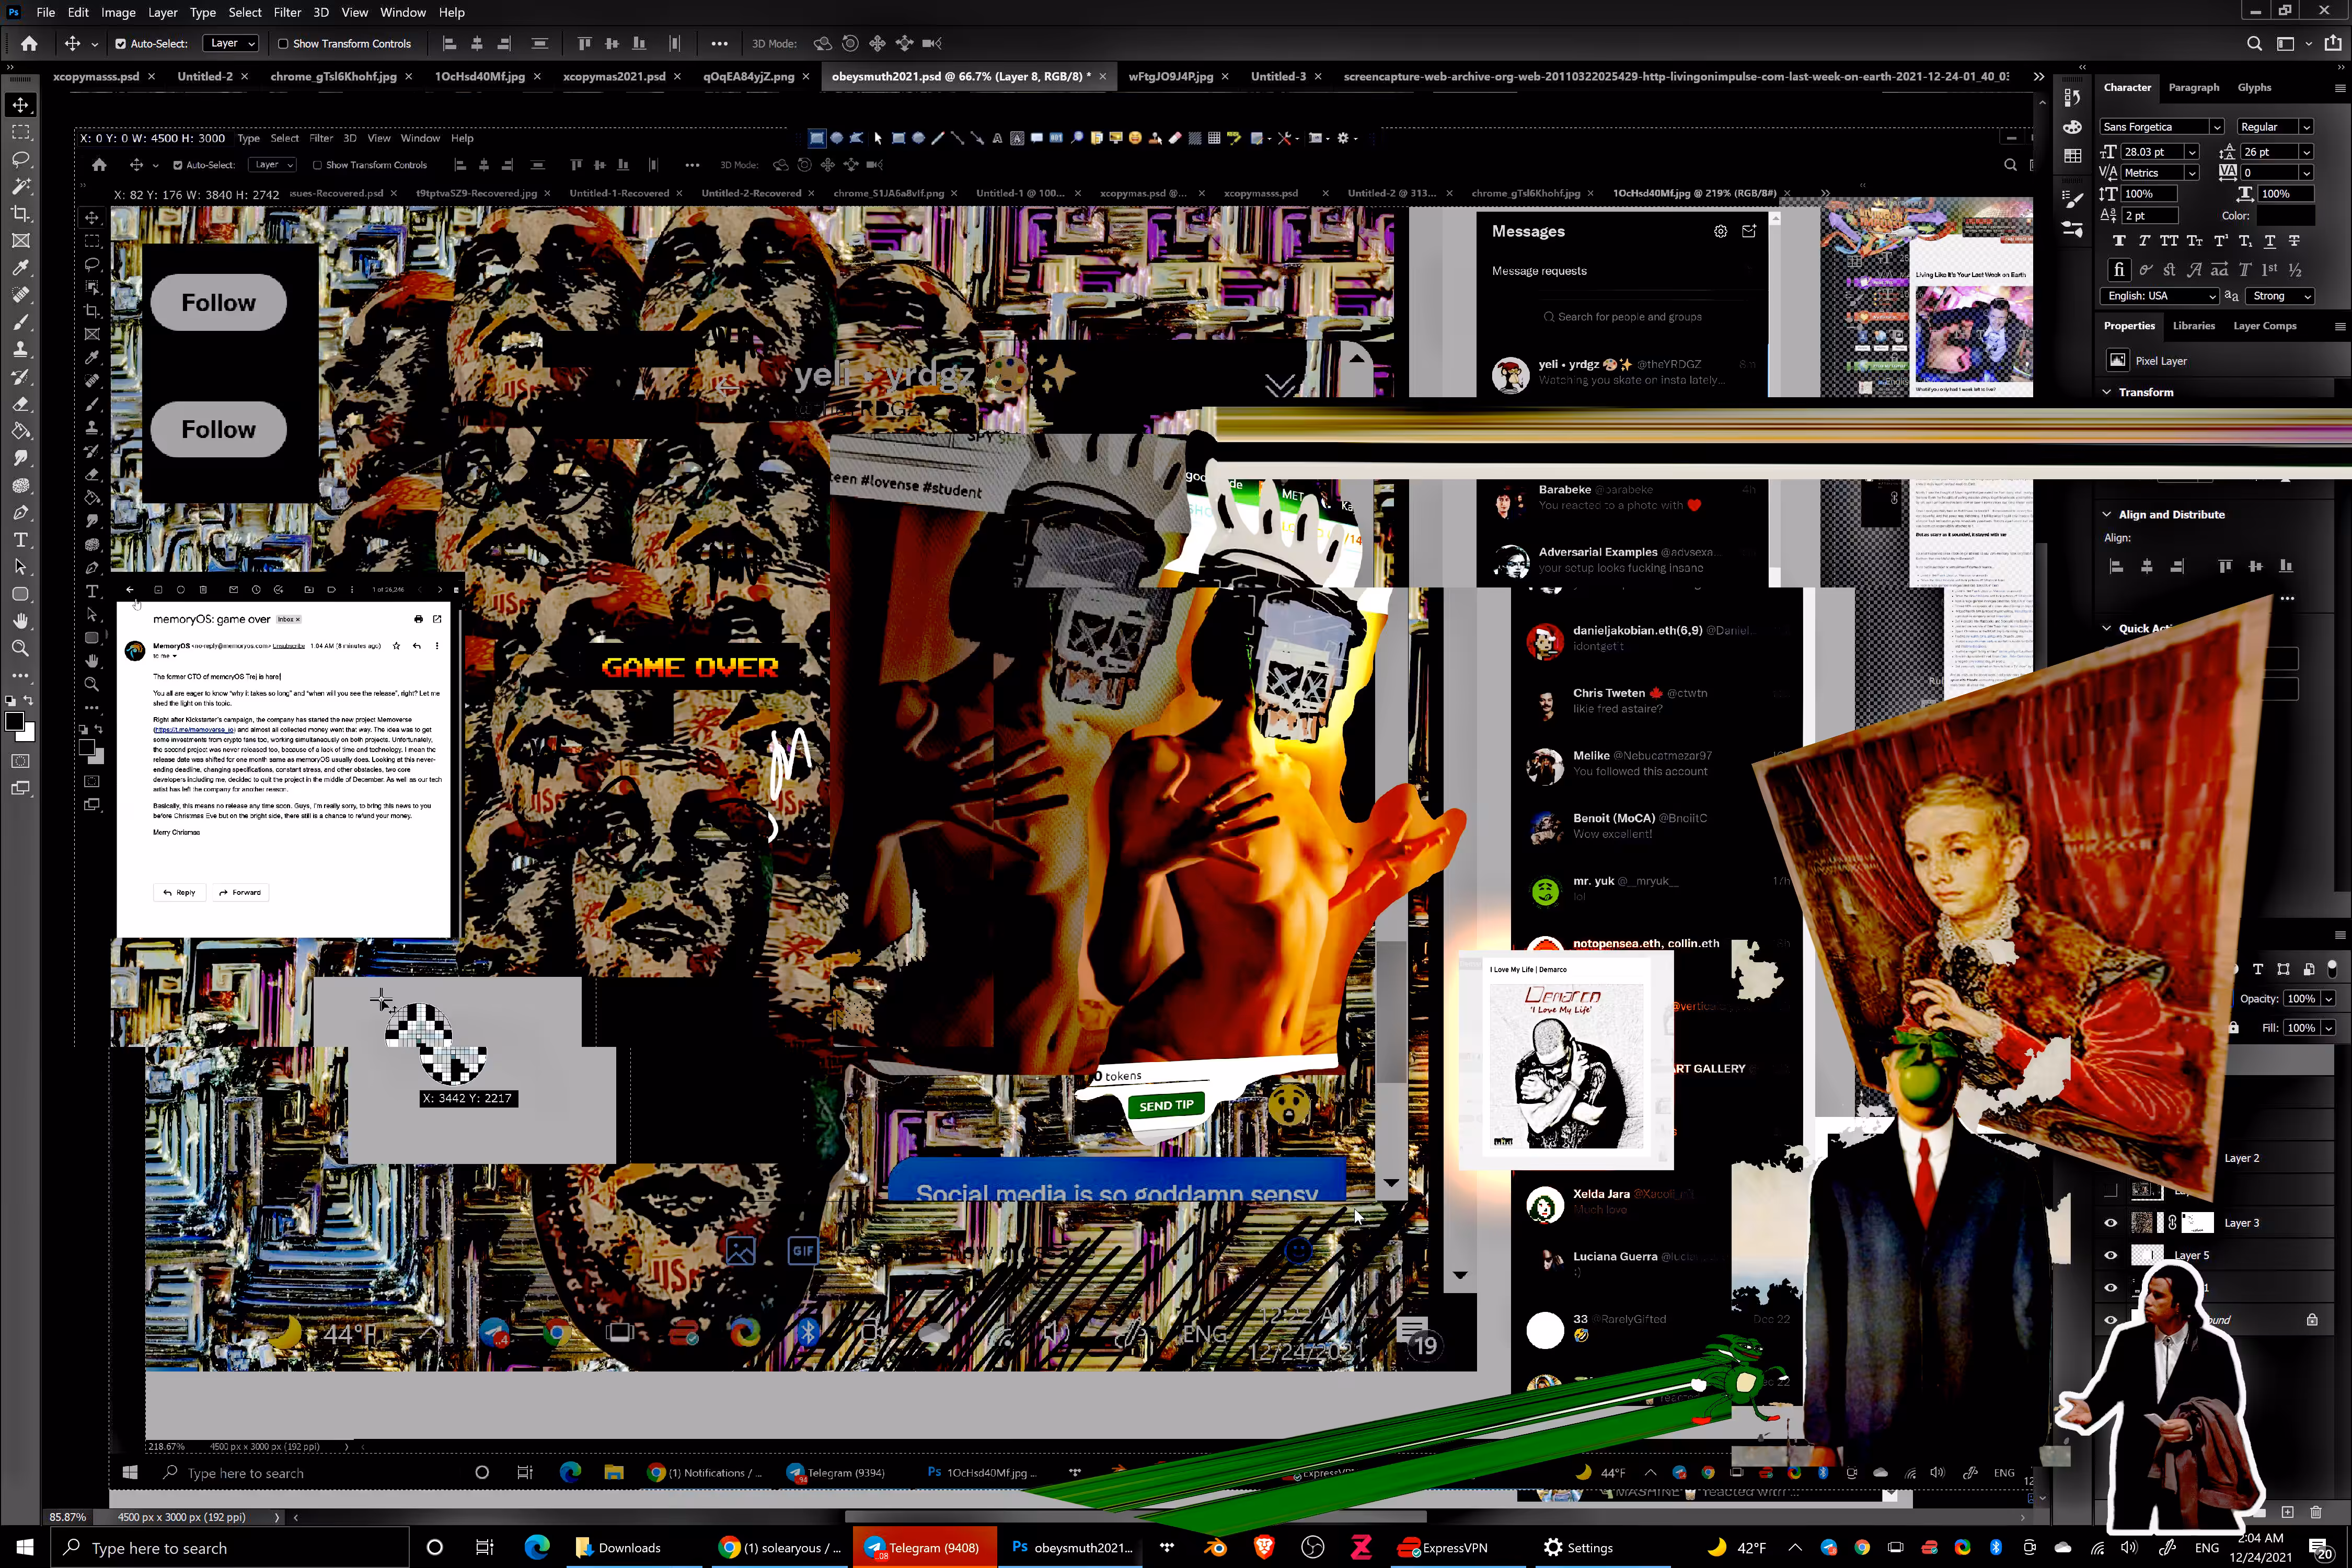The height and width of the screenshot is (1568, 2352).
Task: Expand the layer Opacity dropdown arrow
Action: pos(2328,999)
